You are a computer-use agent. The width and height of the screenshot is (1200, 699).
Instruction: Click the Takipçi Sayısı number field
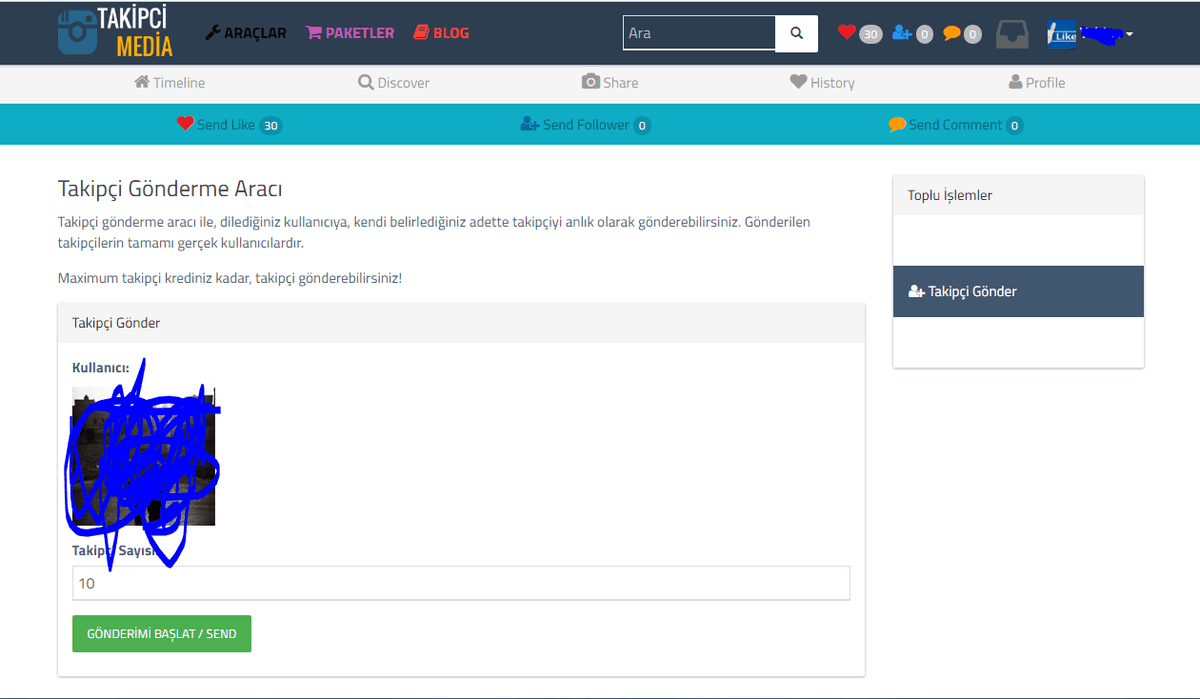pos(461,583)
